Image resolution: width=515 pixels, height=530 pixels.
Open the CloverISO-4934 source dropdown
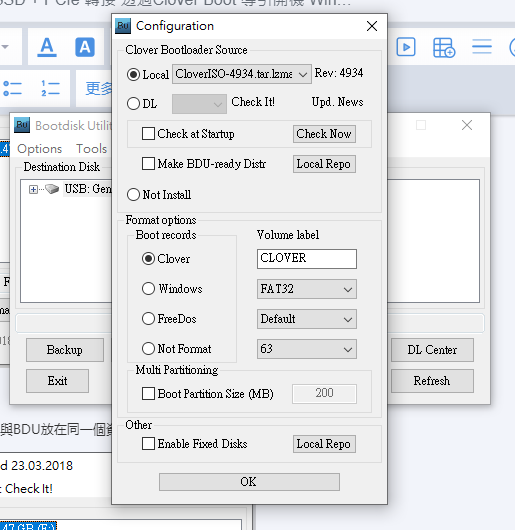point(242,74)
